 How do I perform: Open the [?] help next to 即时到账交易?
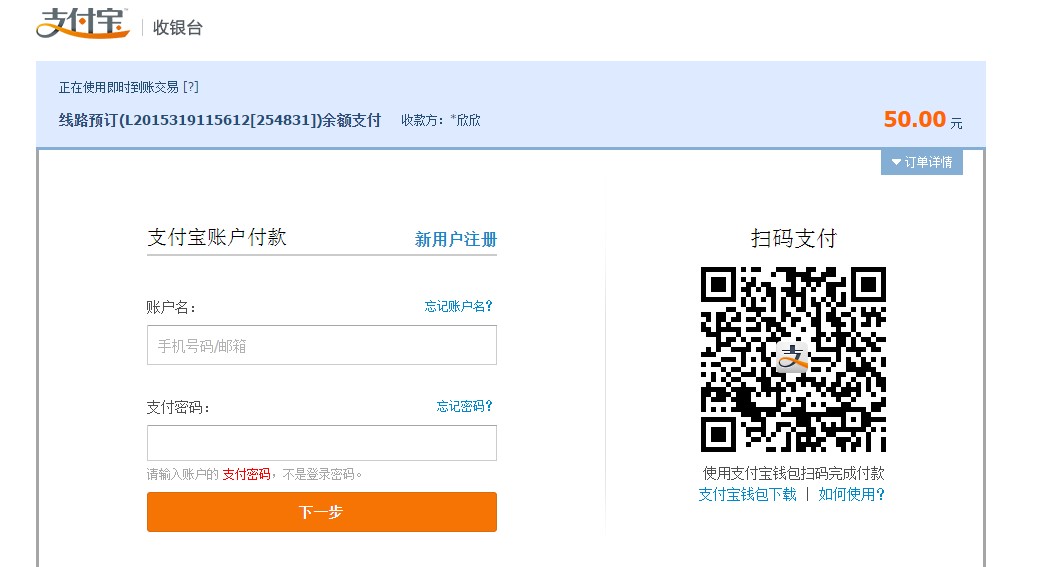191,87
